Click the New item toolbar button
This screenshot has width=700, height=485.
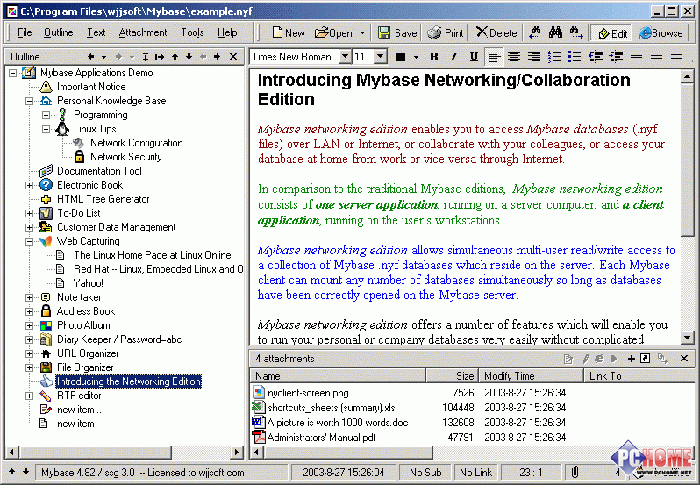(x=288, y=33)
